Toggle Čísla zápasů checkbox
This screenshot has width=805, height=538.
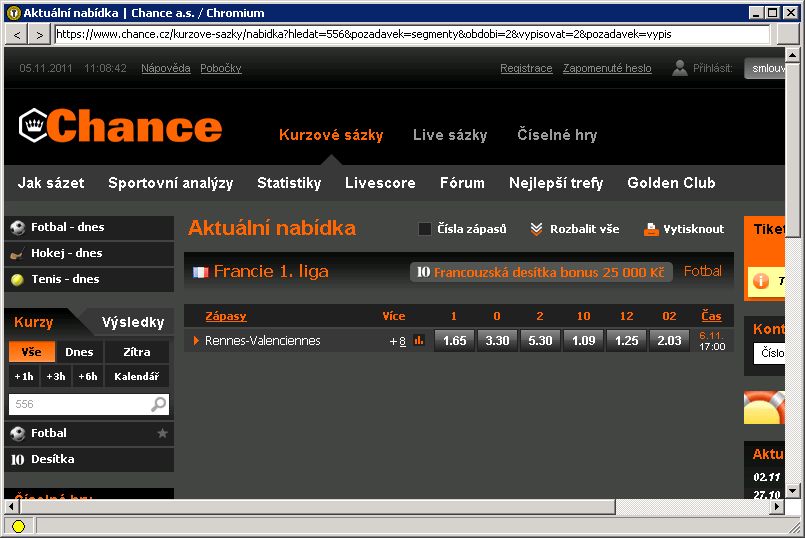click(425, 229)
